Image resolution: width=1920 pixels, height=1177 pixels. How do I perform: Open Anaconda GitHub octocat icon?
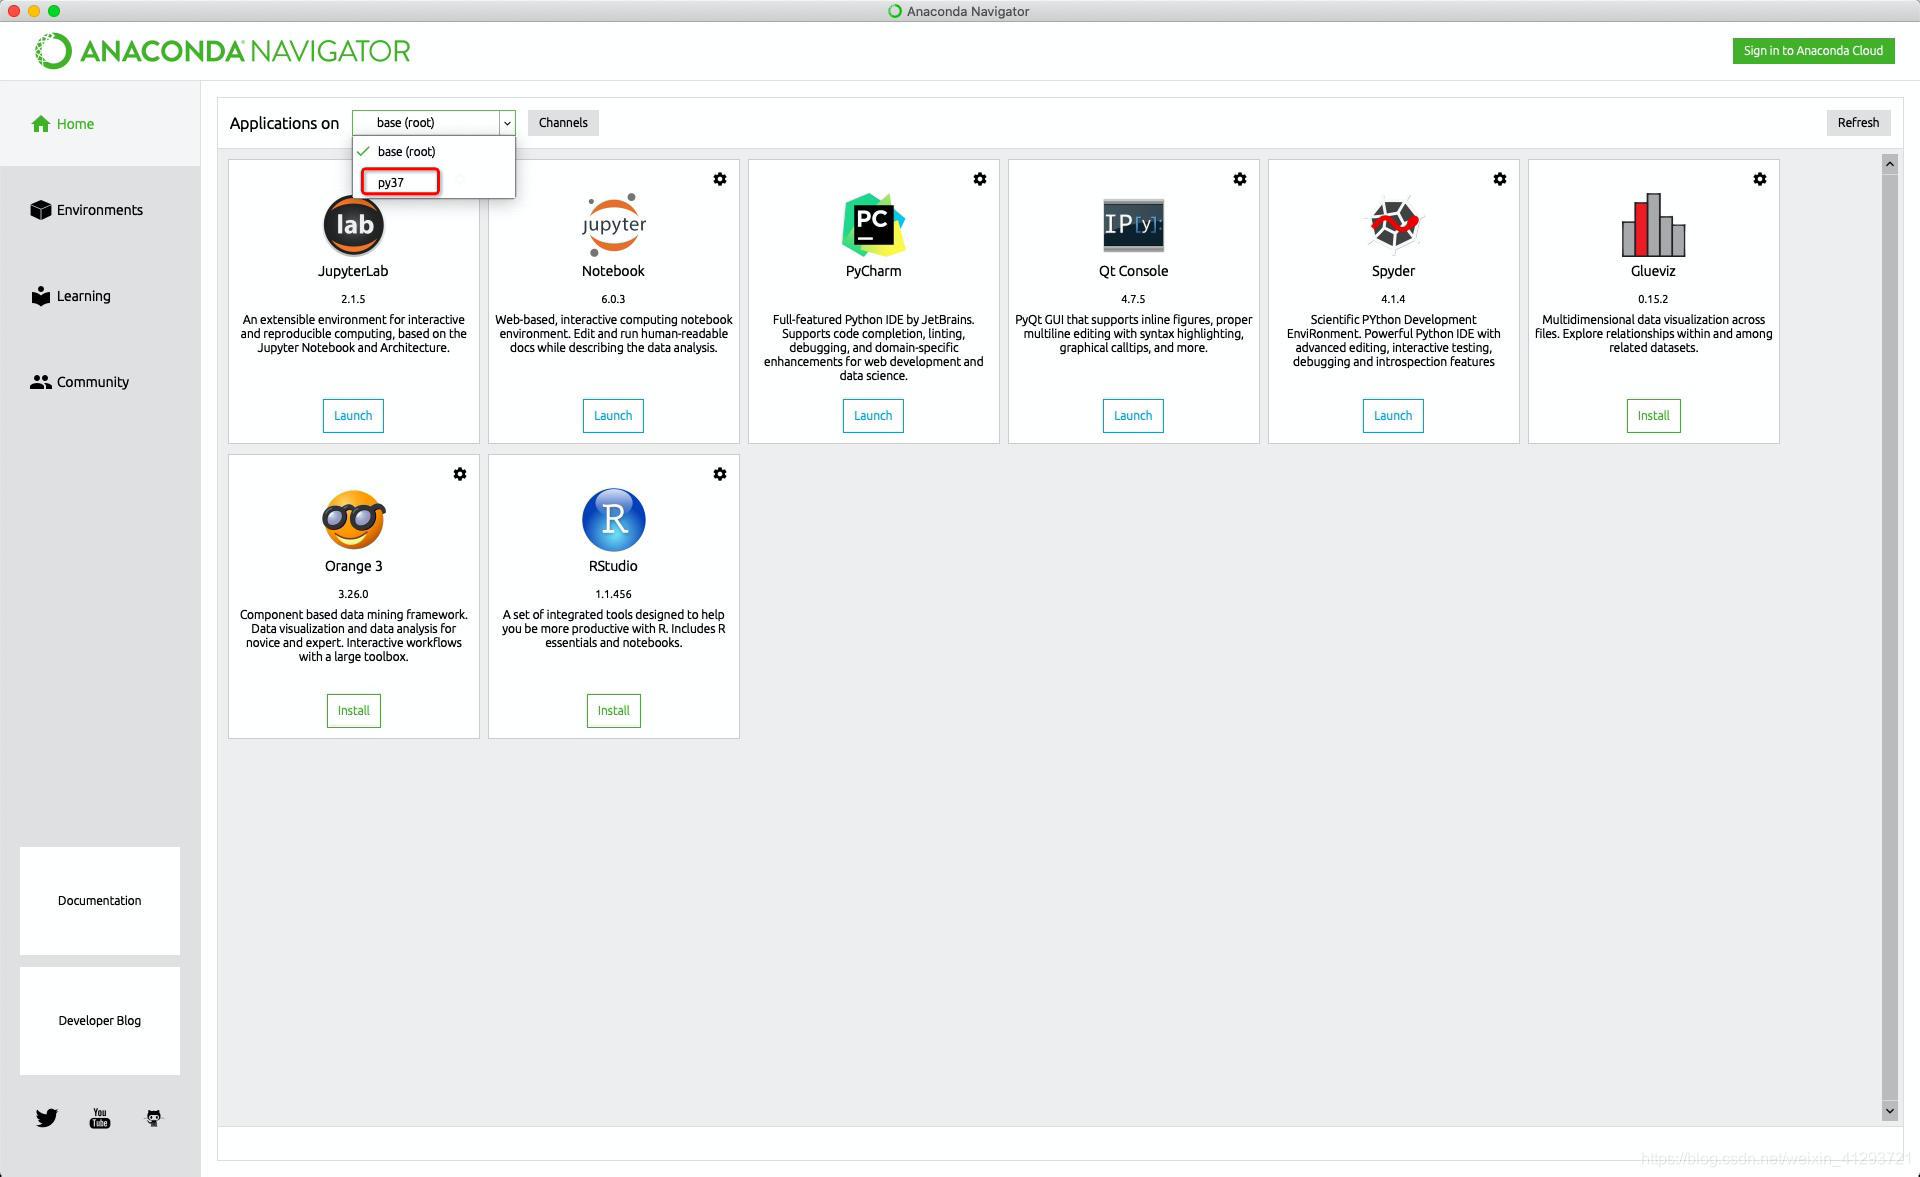coord(153,1118)
